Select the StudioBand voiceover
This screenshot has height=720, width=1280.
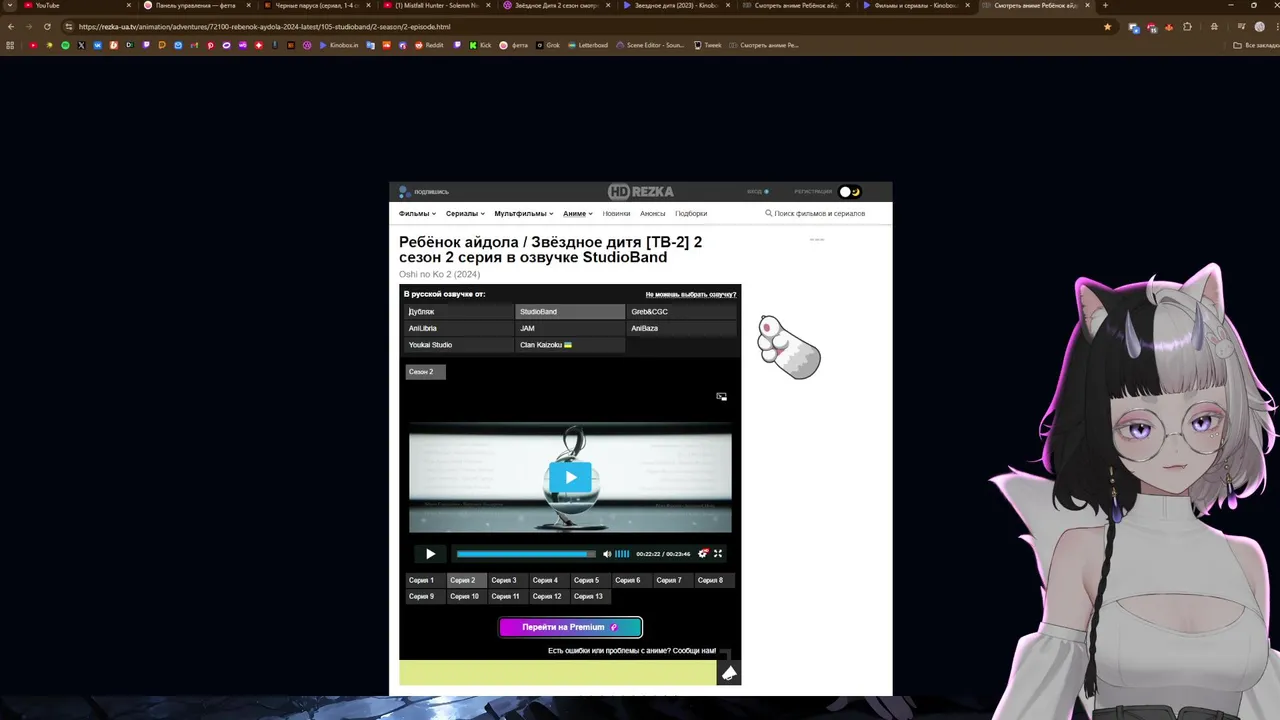tap(570, 312)
